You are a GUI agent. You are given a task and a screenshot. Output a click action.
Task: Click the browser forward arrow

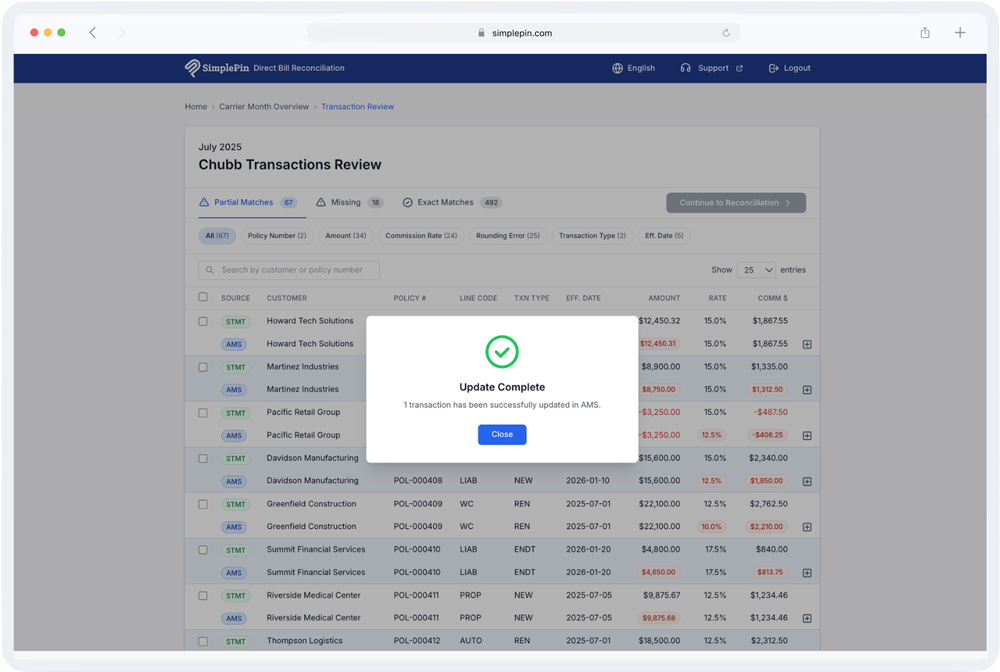121,33
